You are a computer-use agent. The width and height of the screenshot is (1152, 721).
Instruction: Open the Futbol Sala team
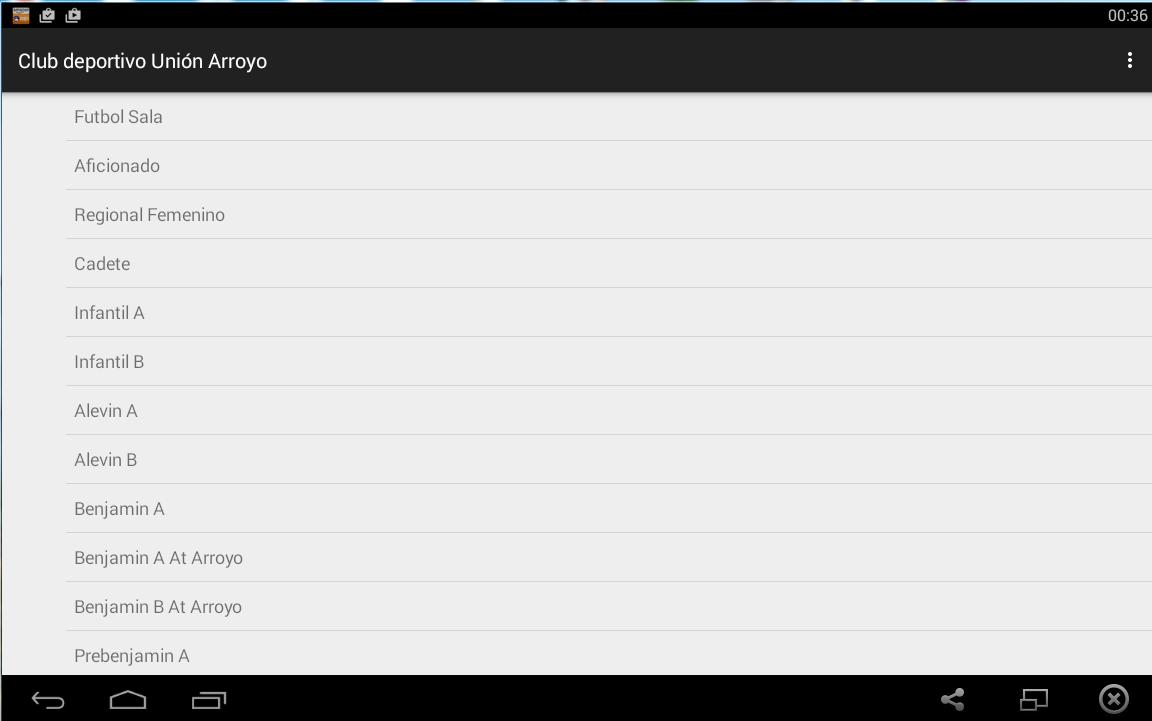[118, 117]
